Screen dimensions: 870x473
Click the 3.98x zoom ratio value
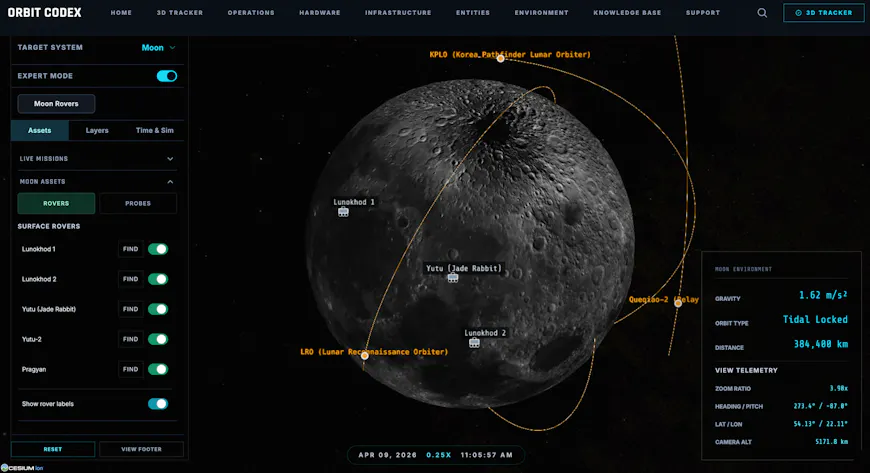click(x=838, y=389)
